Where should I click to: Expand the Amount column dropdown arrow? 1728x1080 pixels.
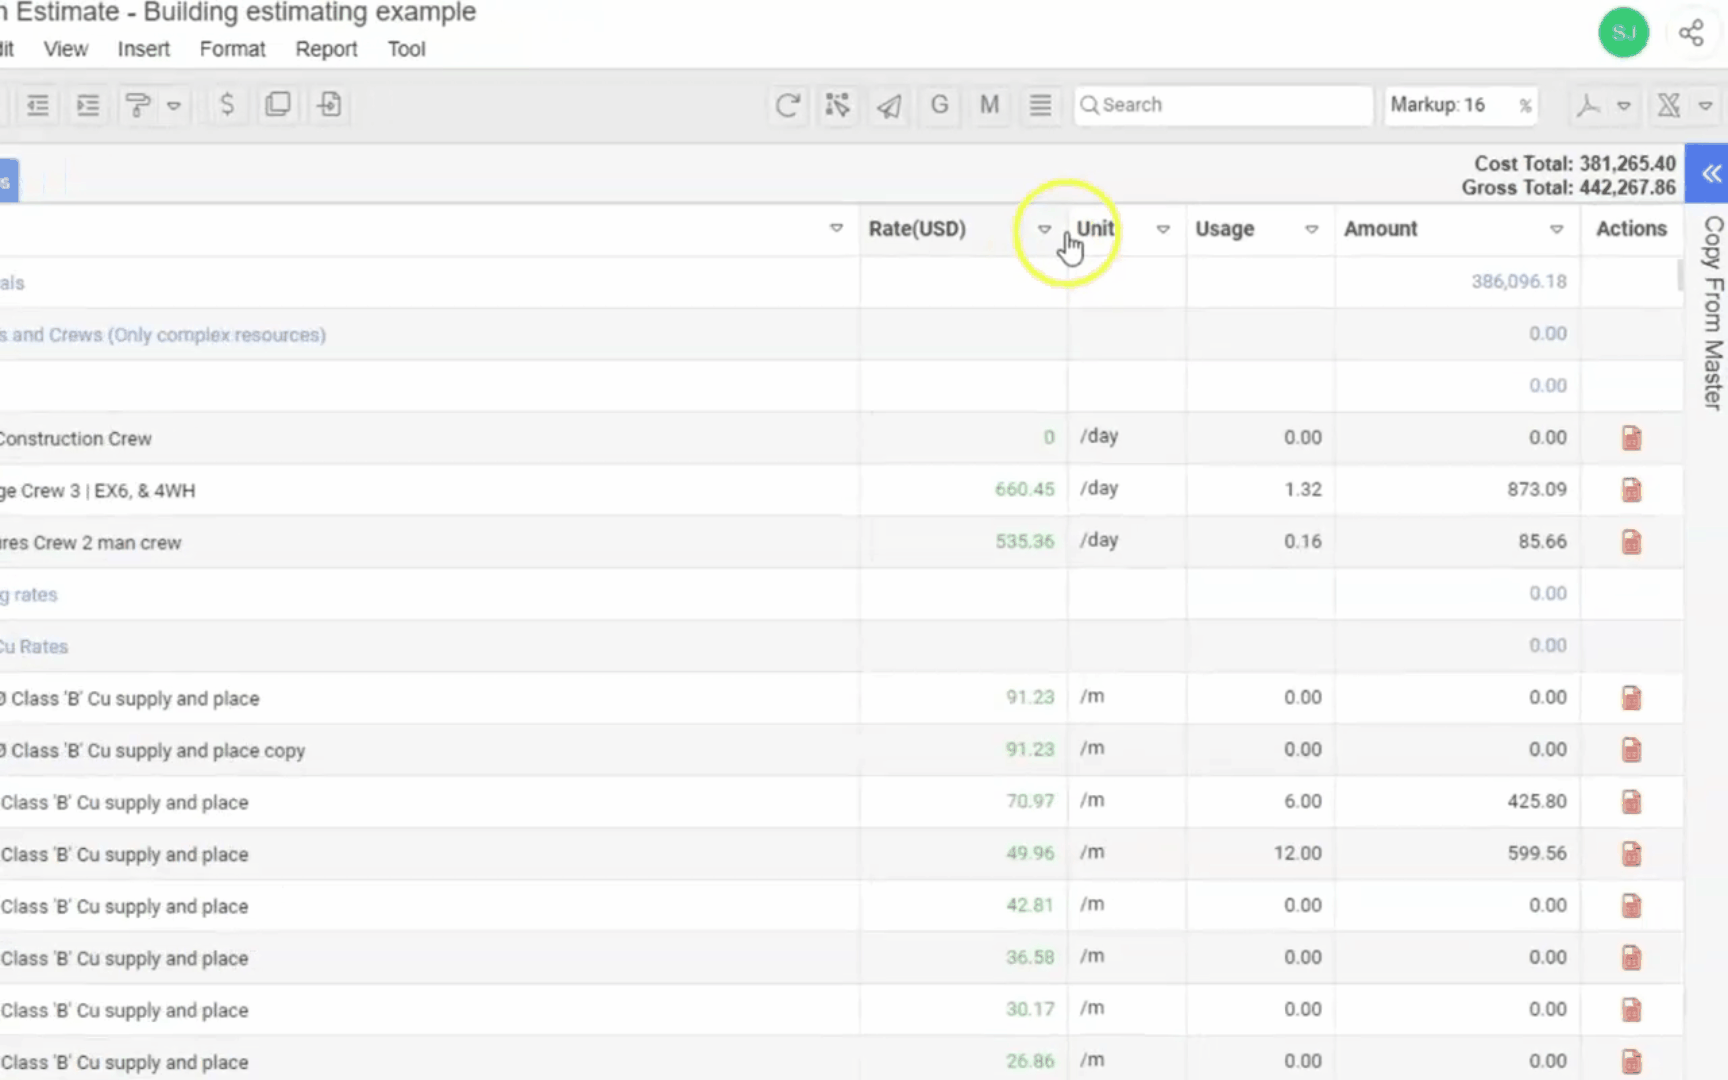pyautogui.click(x=1556, y=229)
